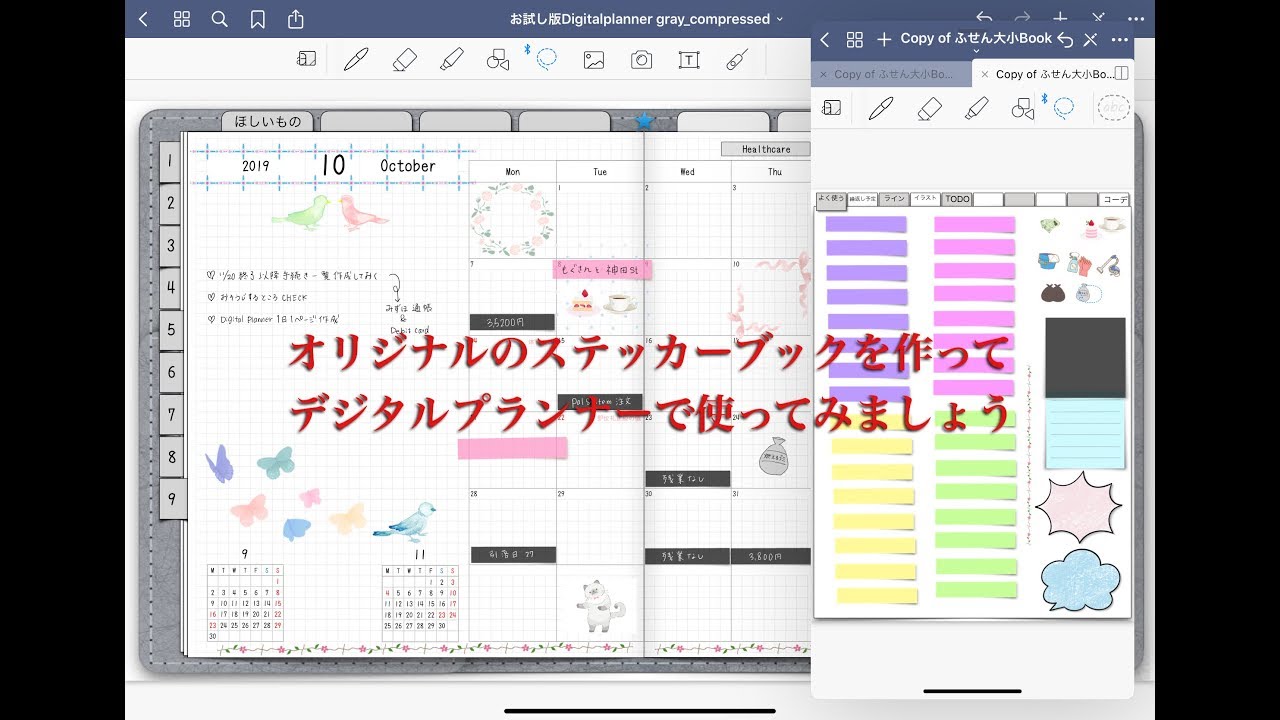Tap the October heading text
Screen dimensions: 1280x720
coord(408,166)
